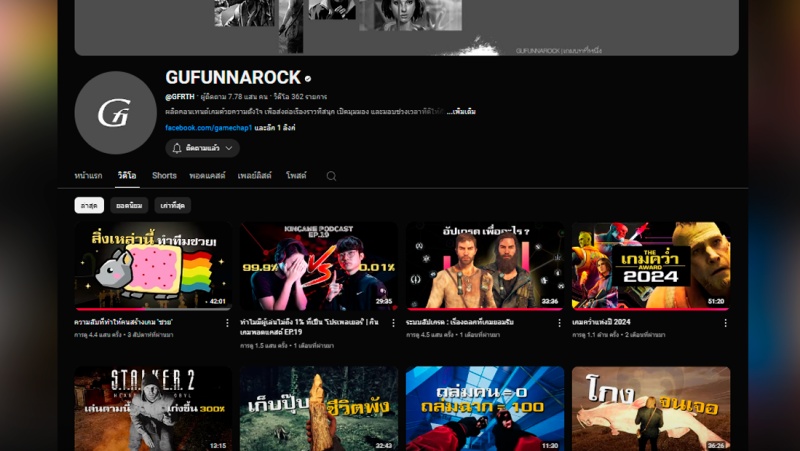The image size is (800, 451).
Task: Click the title of the Nyan Cat video
Action: click(x=123, y=322)
